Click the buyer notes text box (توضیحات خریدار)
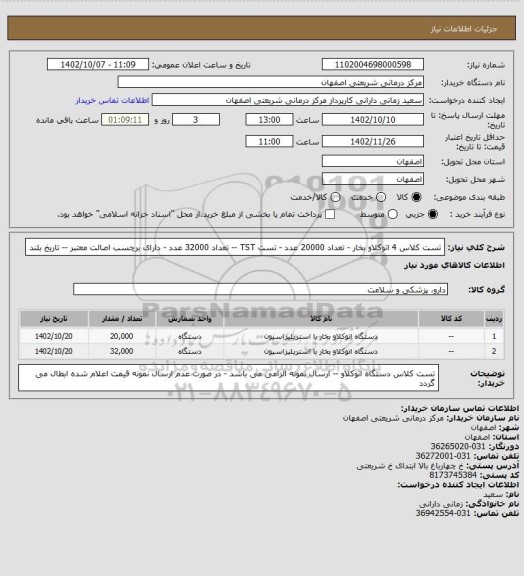 point(228,378)
